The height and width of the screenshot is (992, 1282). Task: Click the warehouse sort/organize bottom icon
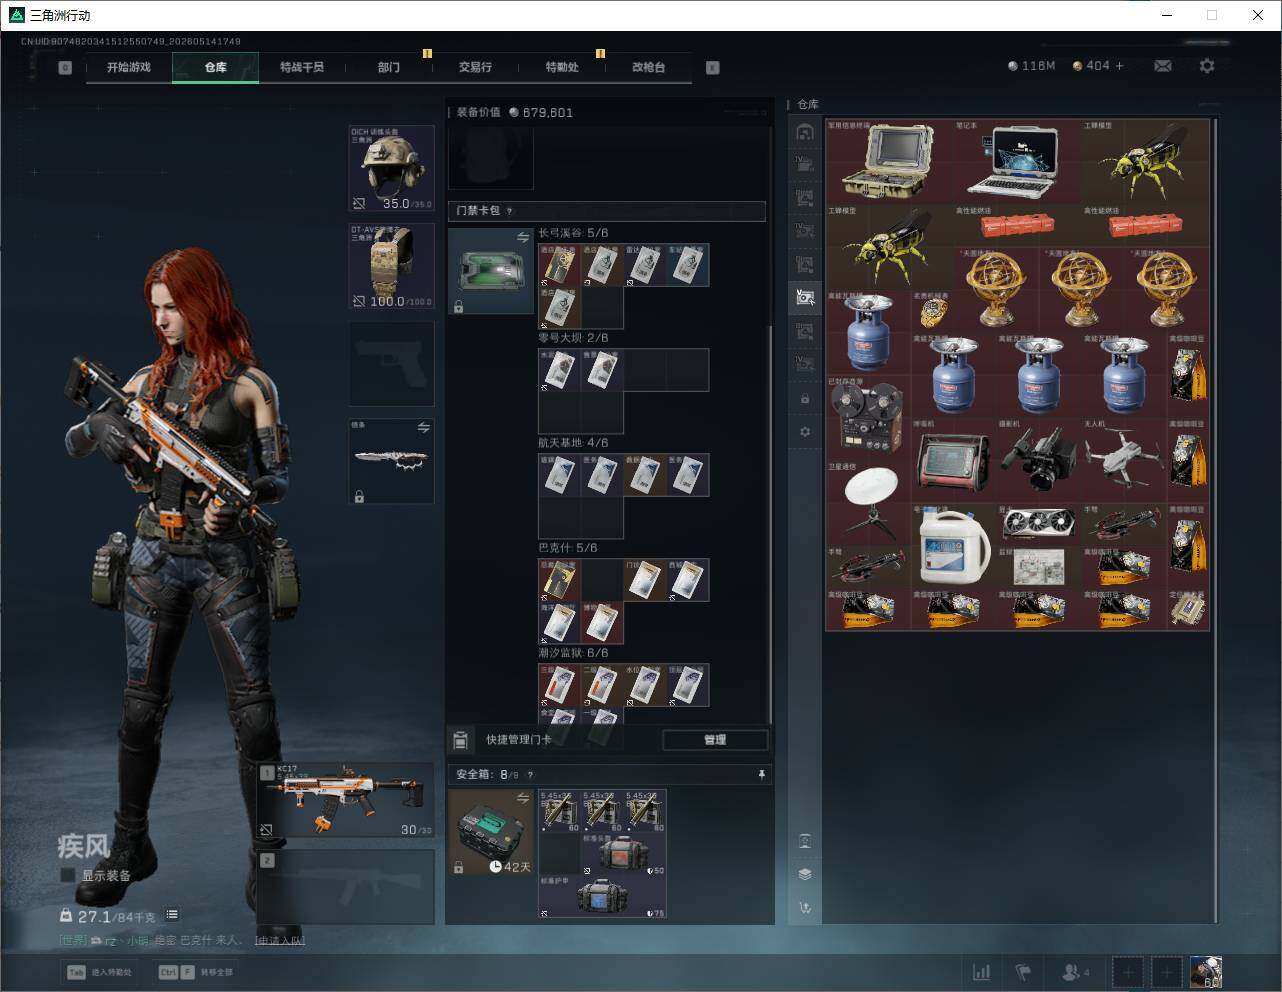tap(805, 908)
